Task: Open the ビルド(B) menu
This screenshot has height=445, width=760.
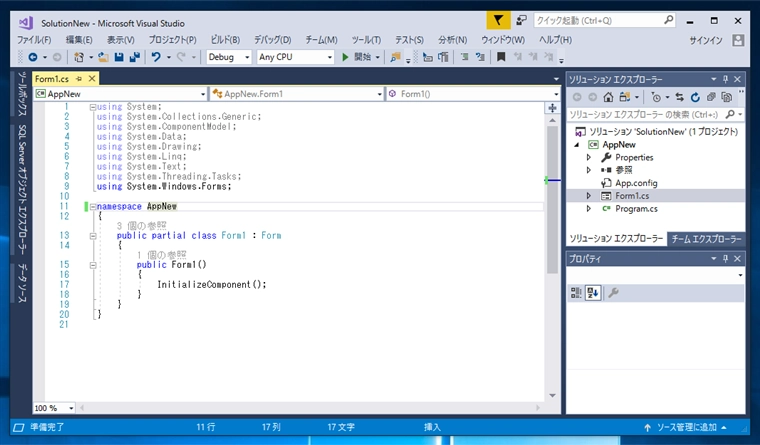Action: click(225, 39)
